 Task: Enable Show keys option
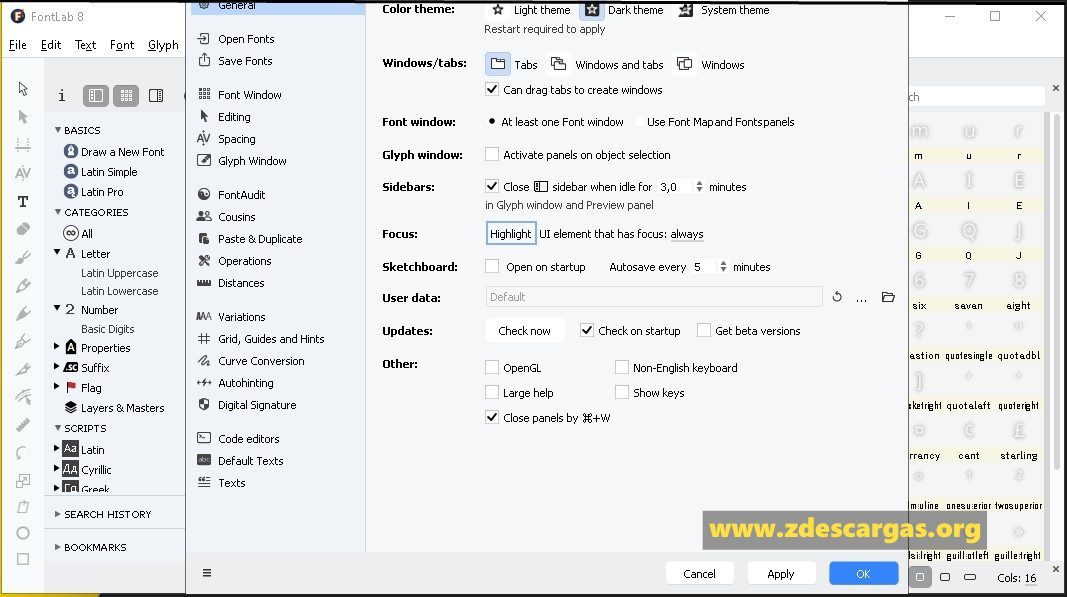(621, 392)
